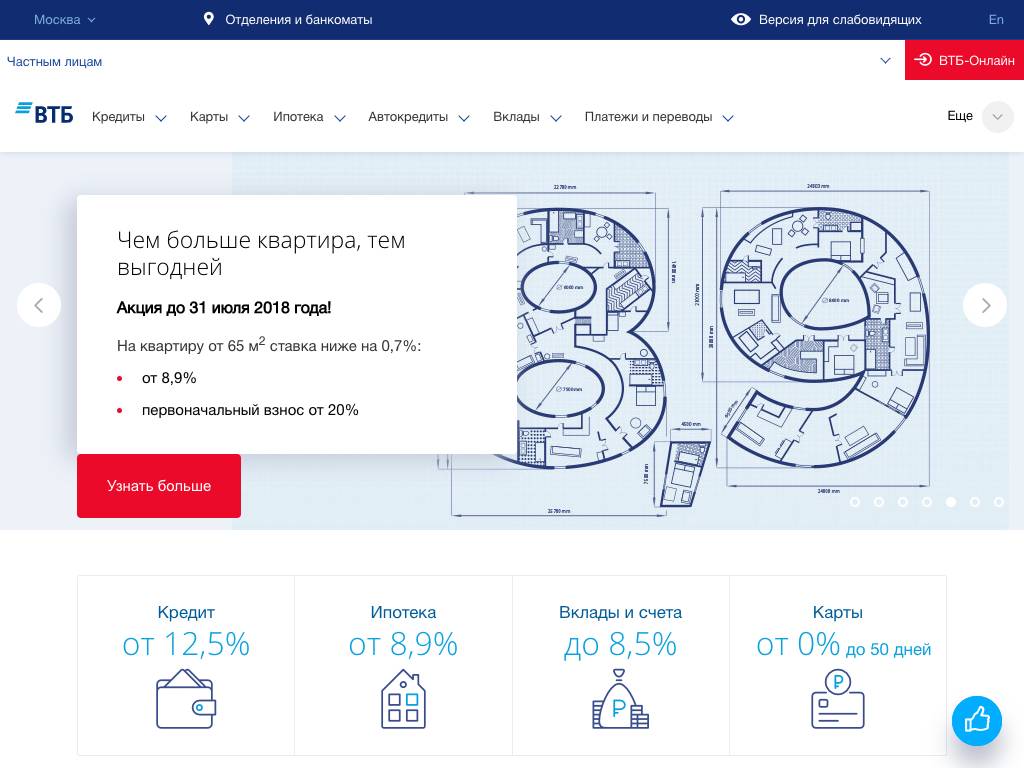Viewport: 1024px width, 768px height.
Task: Open ВТБ-Онлайн login button
Action: click(x=964, y=60)
